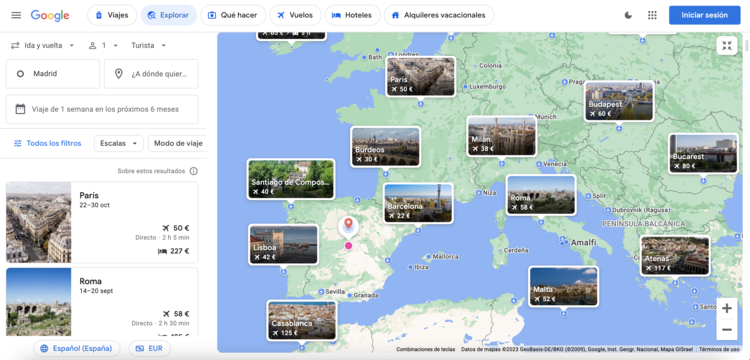Expand the Ida y vuelta dropdown
The image size is (750, 360).
pyautogui.click(x=43, y=45)
